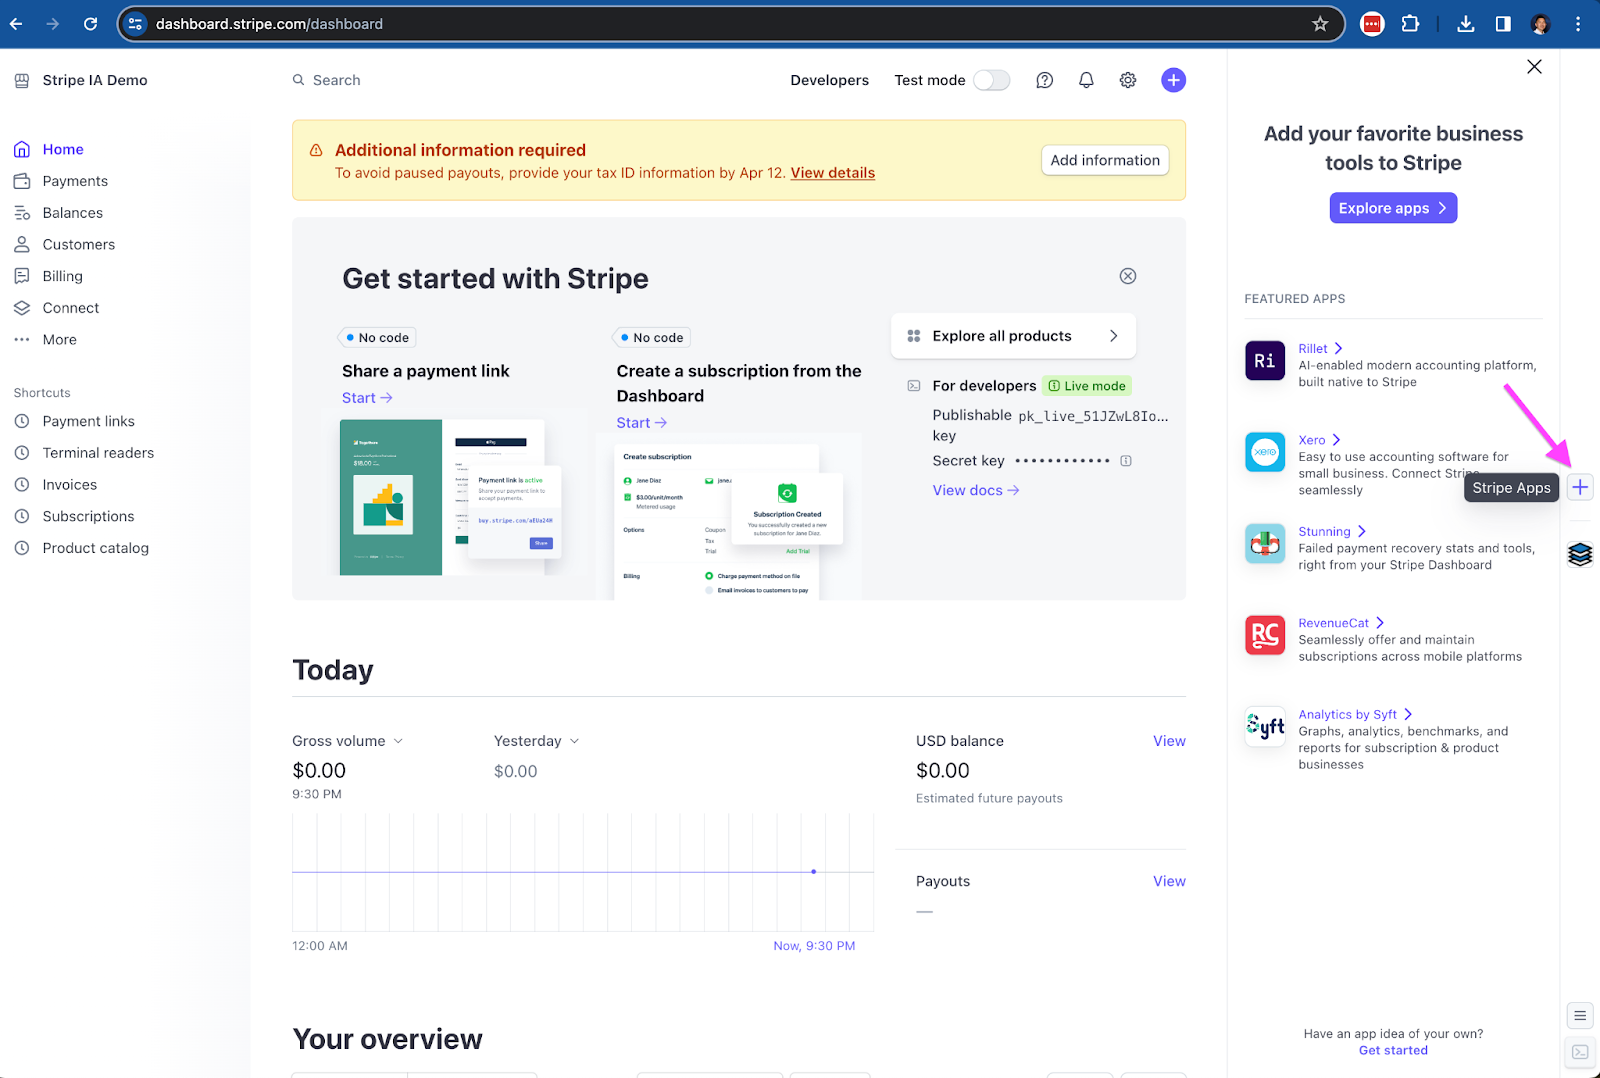Reveal secret key info icon
The height and width of the screenshot is (1078, 1600).
coord(1126,461)
